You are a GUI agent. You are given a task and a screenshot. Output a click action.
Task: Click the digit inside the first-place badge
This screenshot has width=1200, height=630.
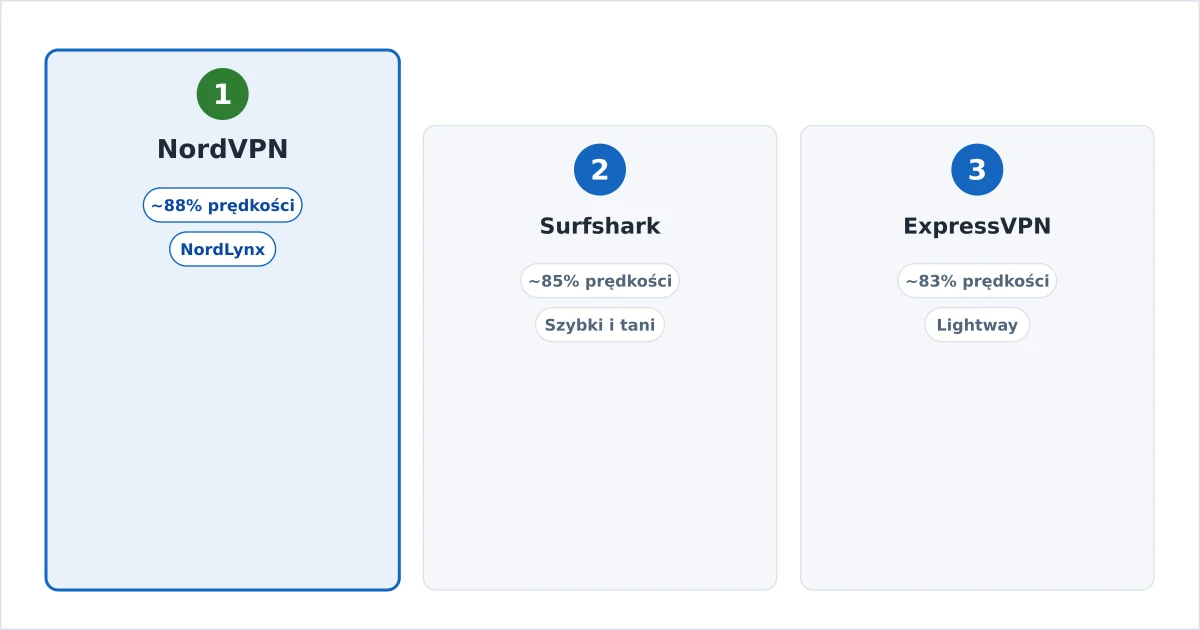[222, 94]
